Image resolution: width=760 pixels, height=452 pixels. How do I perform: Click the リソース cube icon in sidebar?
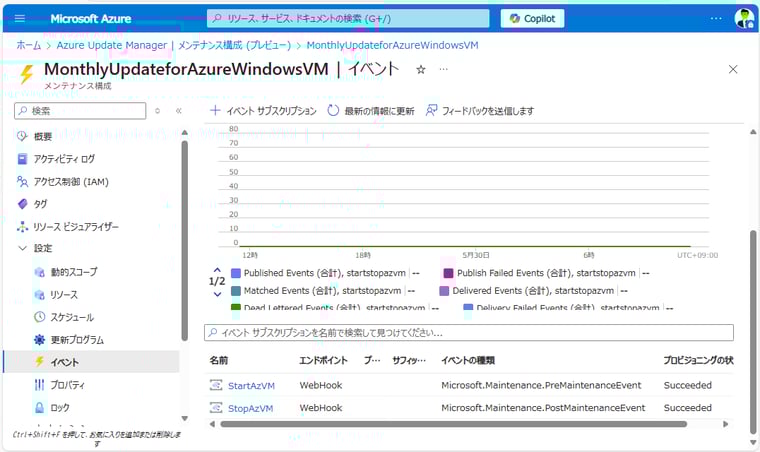(x=40, y=295)
